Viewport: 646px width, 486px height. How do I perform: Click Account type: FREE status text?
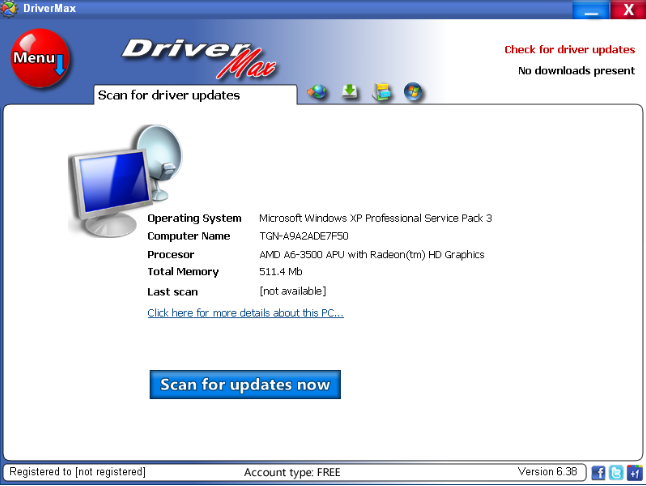292,472
